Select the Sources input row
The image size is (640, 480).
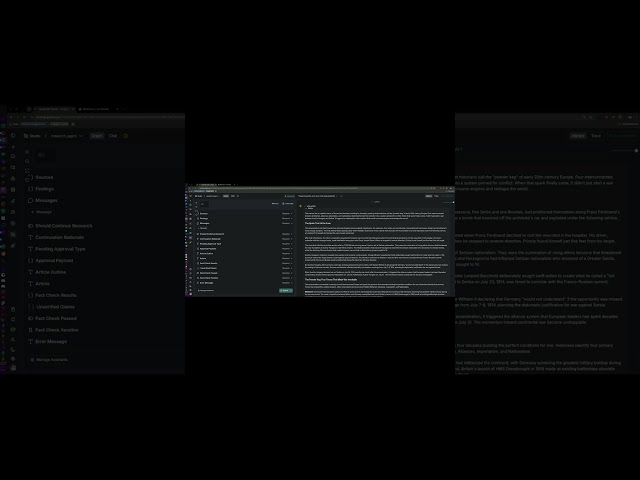tap(244, 213)
